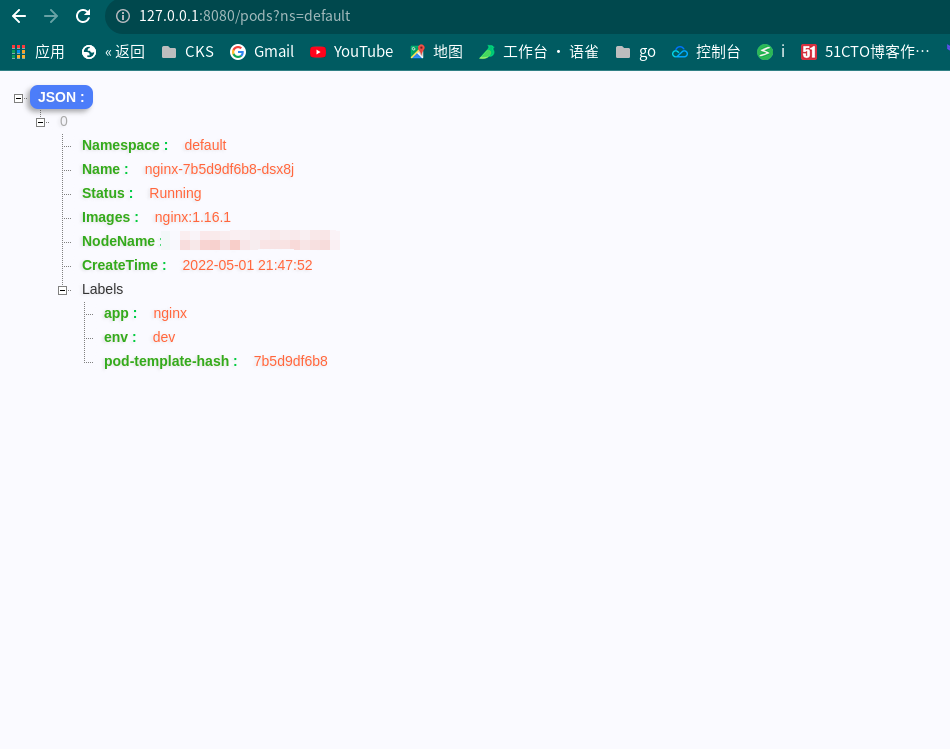This screenshot has height=749, width=950.
Task: Open the Maps 地图 bookmark
Action: click(x=436, y=52)
